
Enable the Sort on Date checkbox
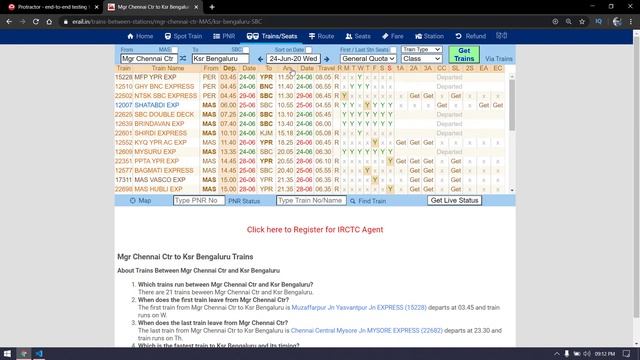click(x=309, y=50)
